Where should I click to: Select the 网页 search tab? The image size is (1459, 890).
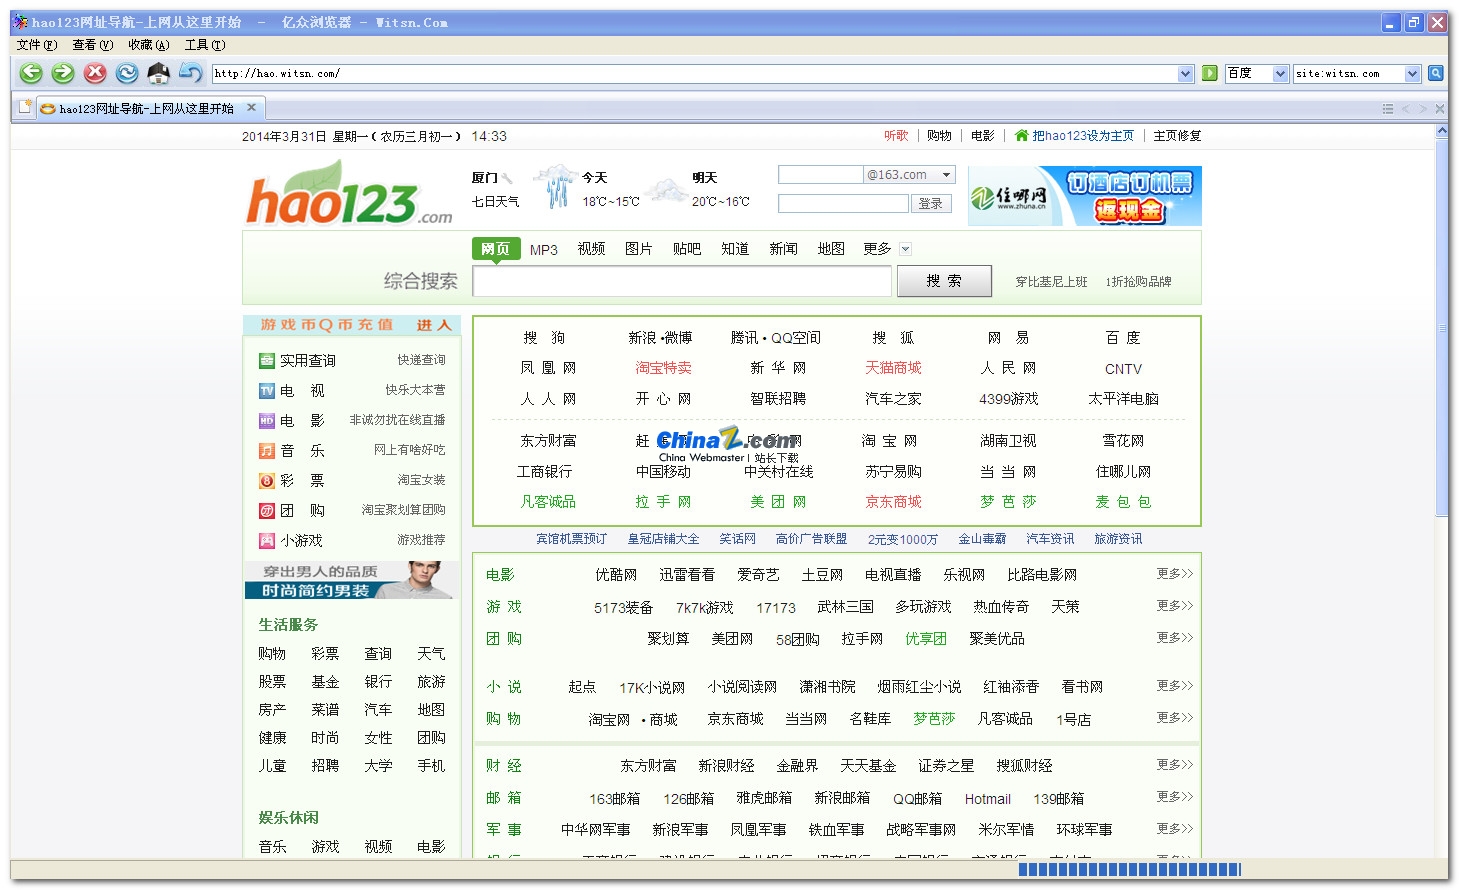click(496, 249)
